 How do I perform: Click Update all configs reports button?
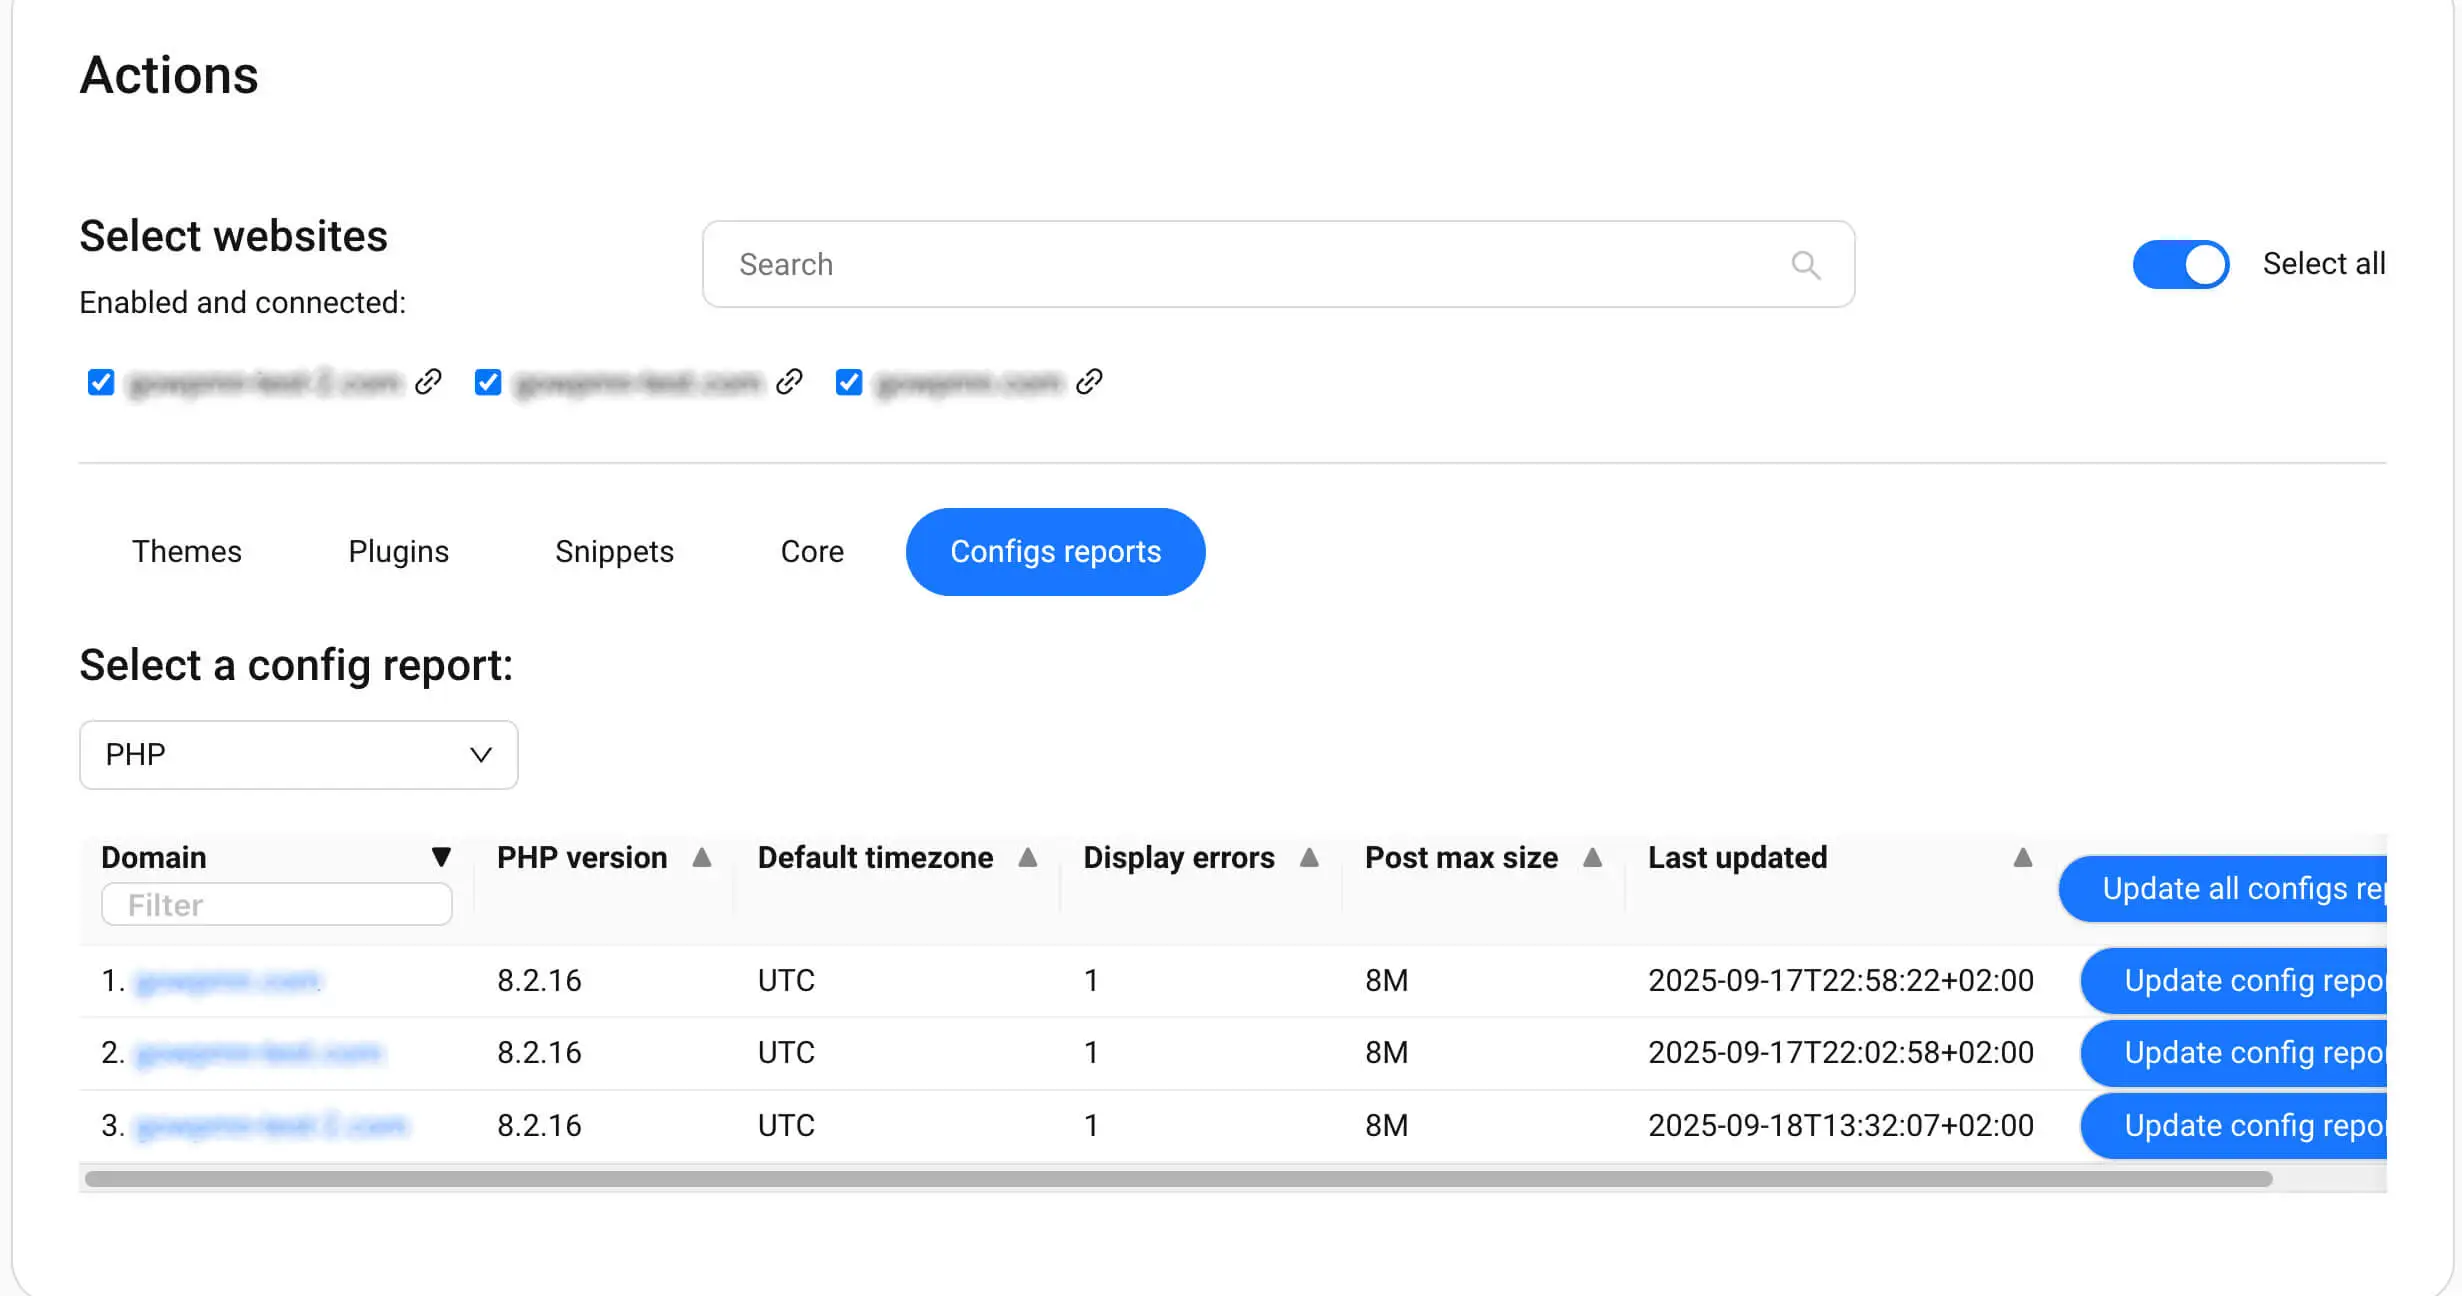click(2240, 889)
